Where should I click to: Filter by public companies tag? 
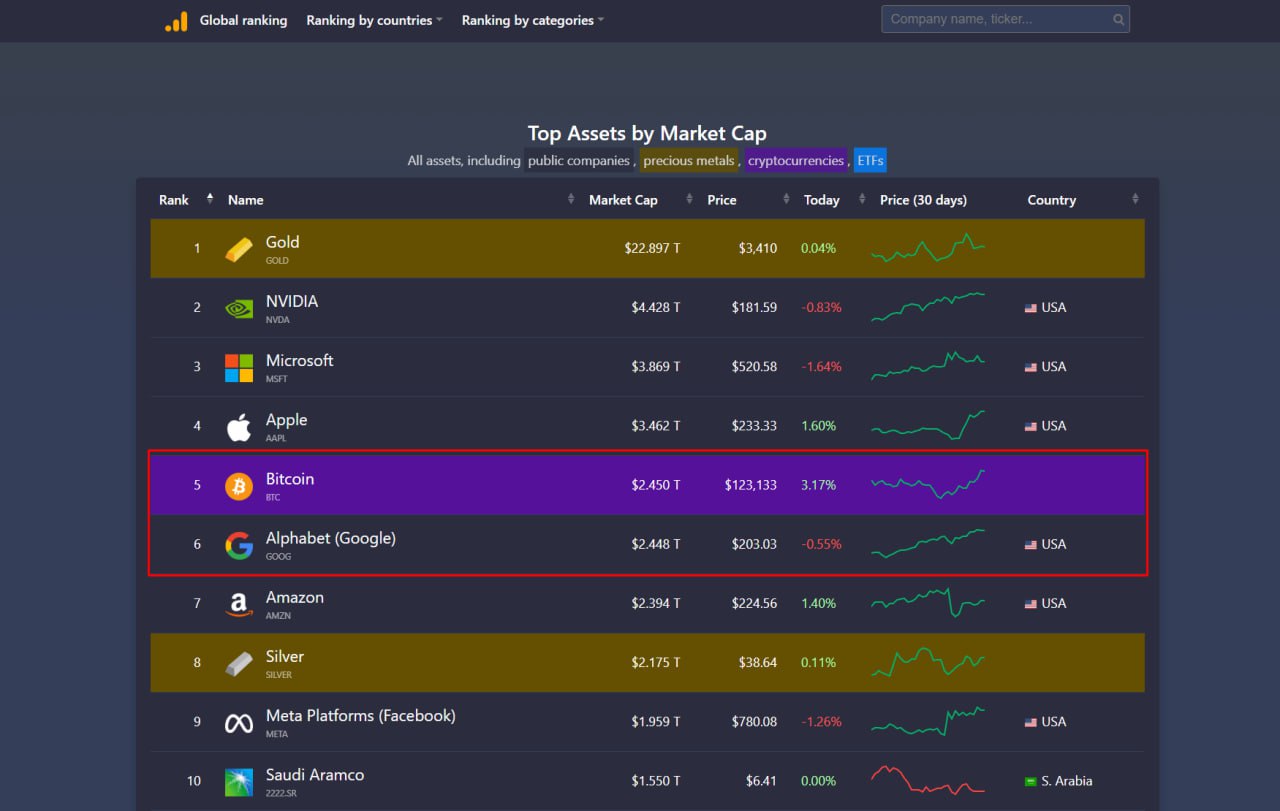579,160
